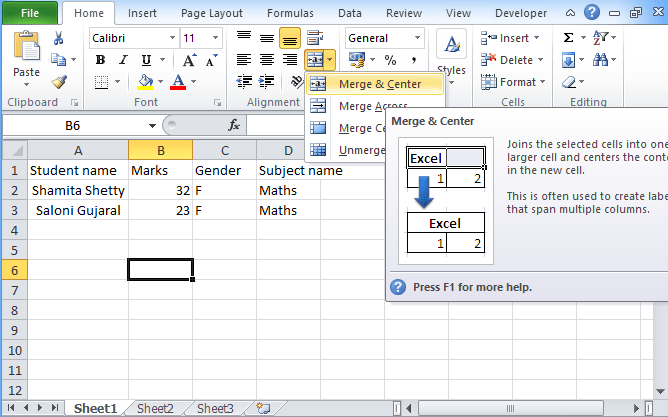
Task: Open the Calibri font name dropdown
Action: (x=172, y=38)
